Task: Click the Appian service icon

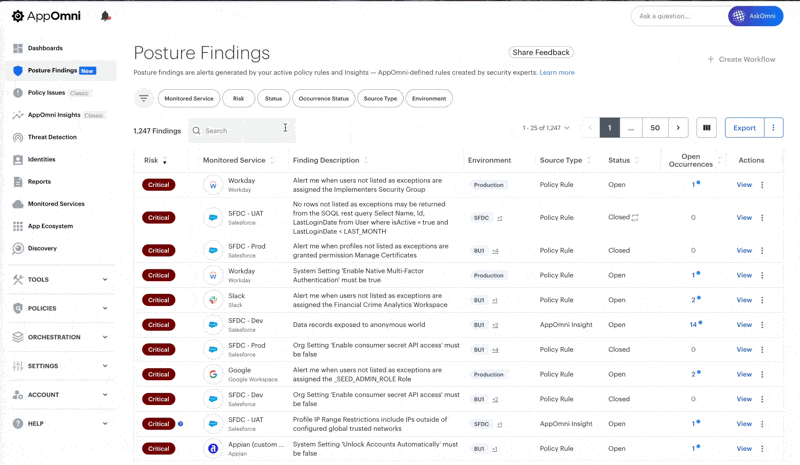Action: pos(213,449)
